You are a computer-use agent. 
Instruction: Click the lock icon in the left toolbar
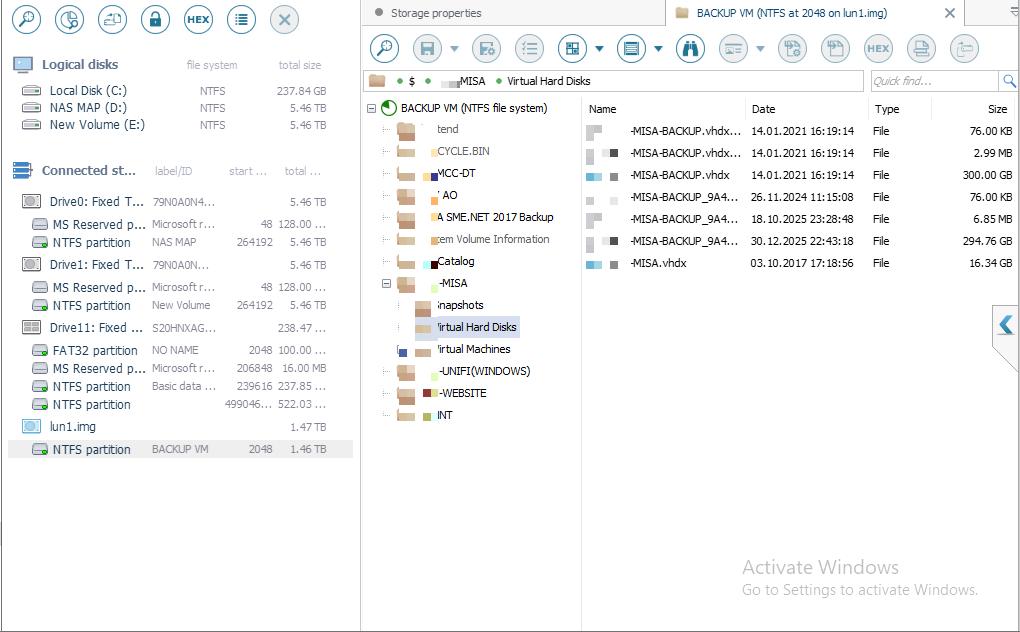[x=155, y=20]
